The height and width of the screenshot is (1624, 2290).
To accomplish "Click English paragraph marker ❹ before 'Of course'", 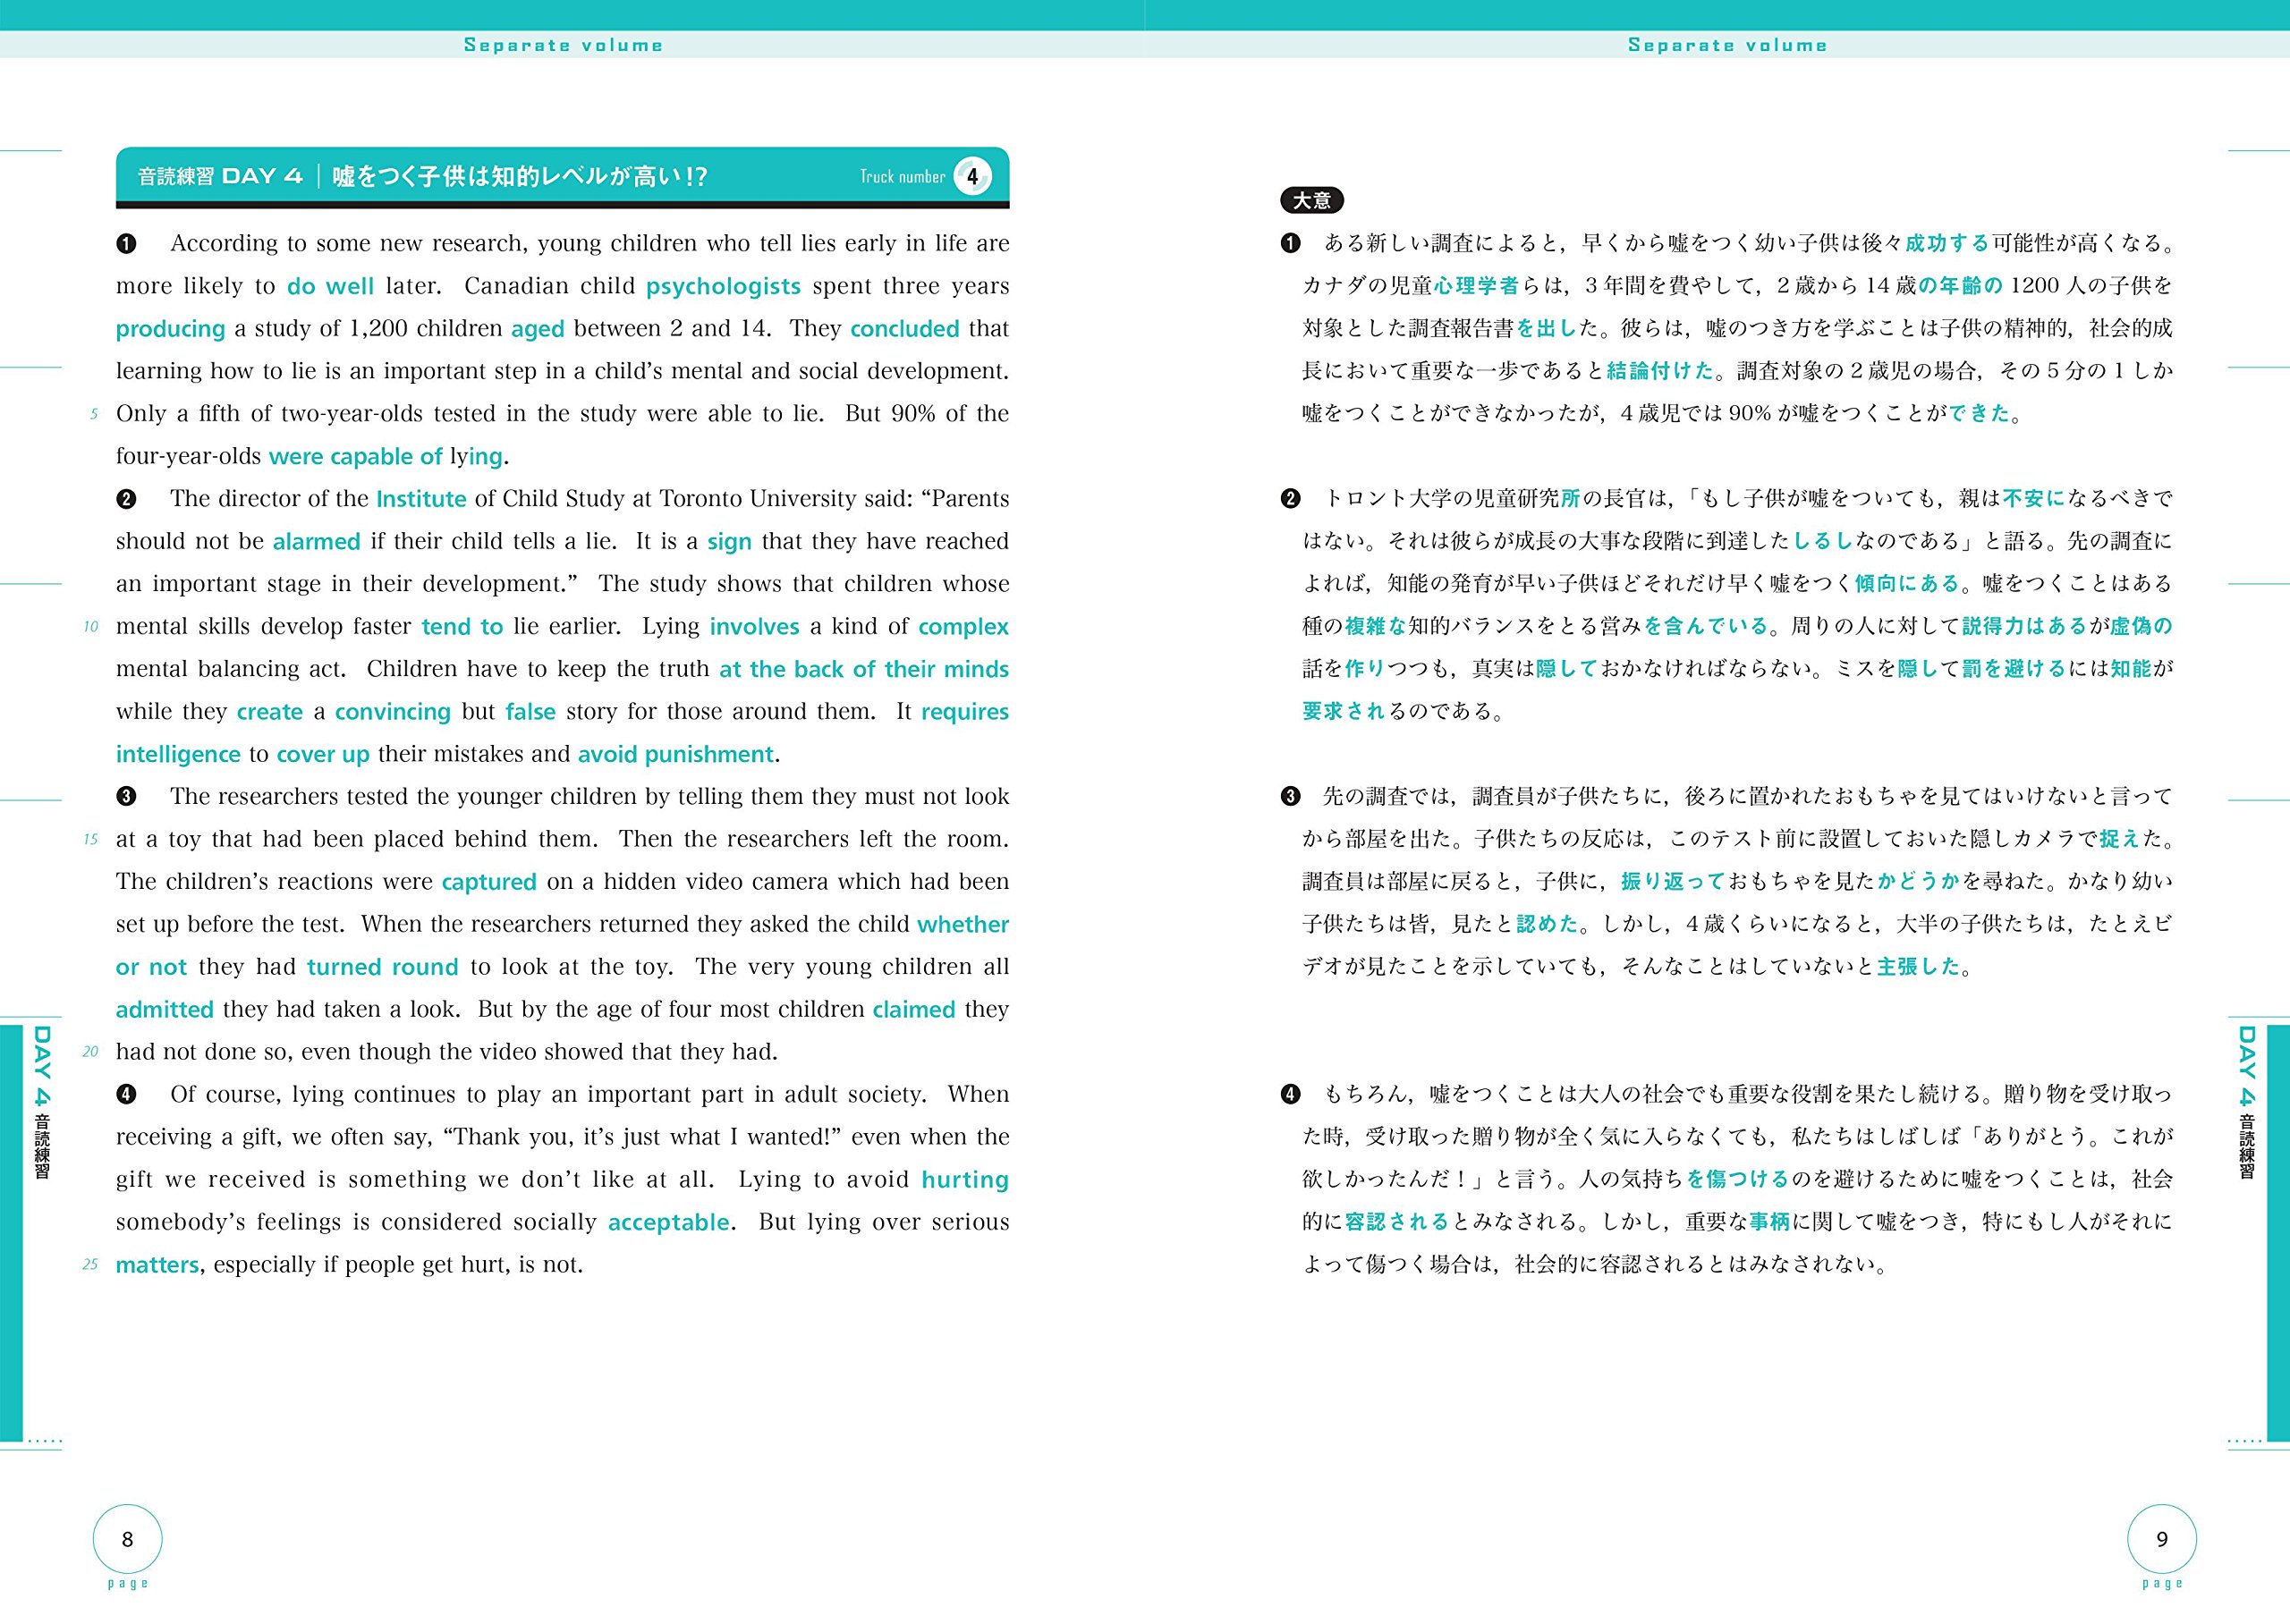I will [x=126, y=1095].
